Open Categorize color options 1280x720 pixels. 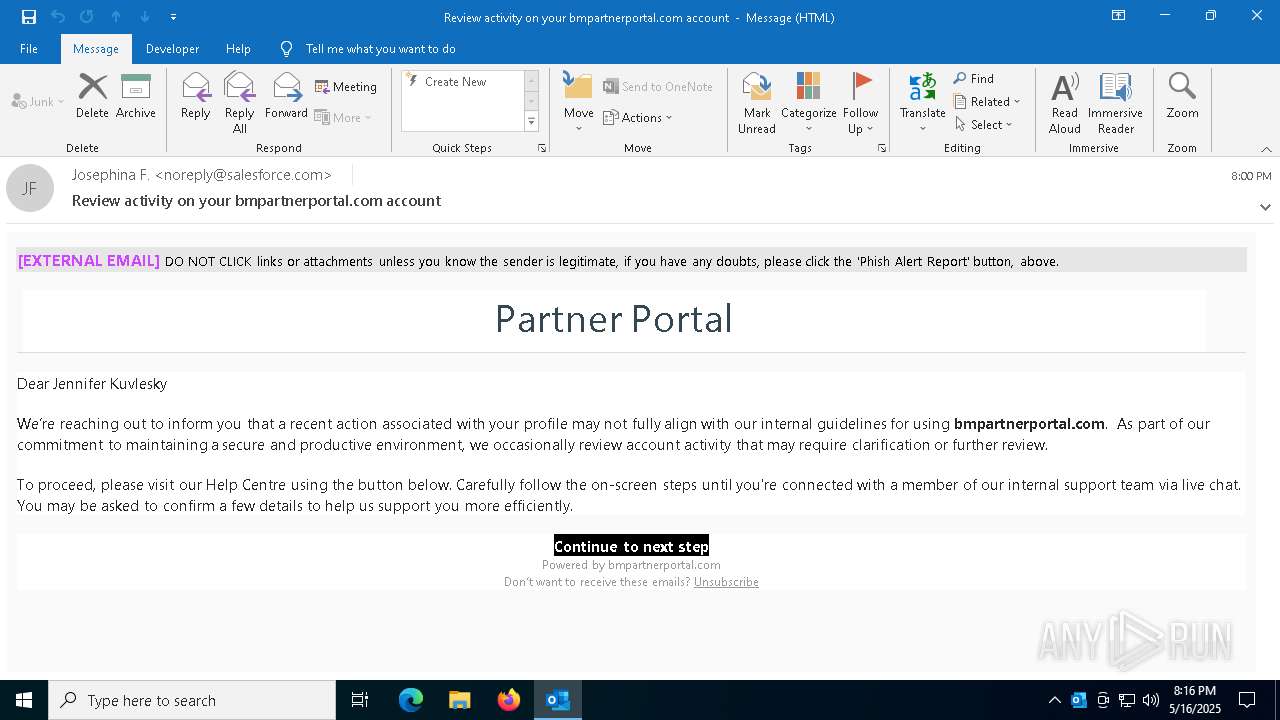coord(809,103)
